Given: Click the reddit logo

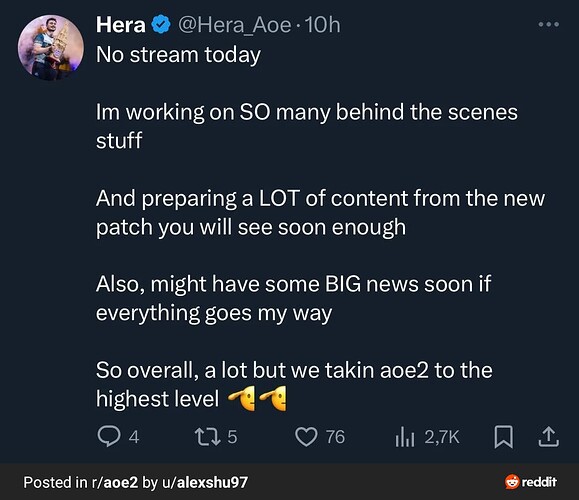Looking at the screenshot, I should pos(531,482).
